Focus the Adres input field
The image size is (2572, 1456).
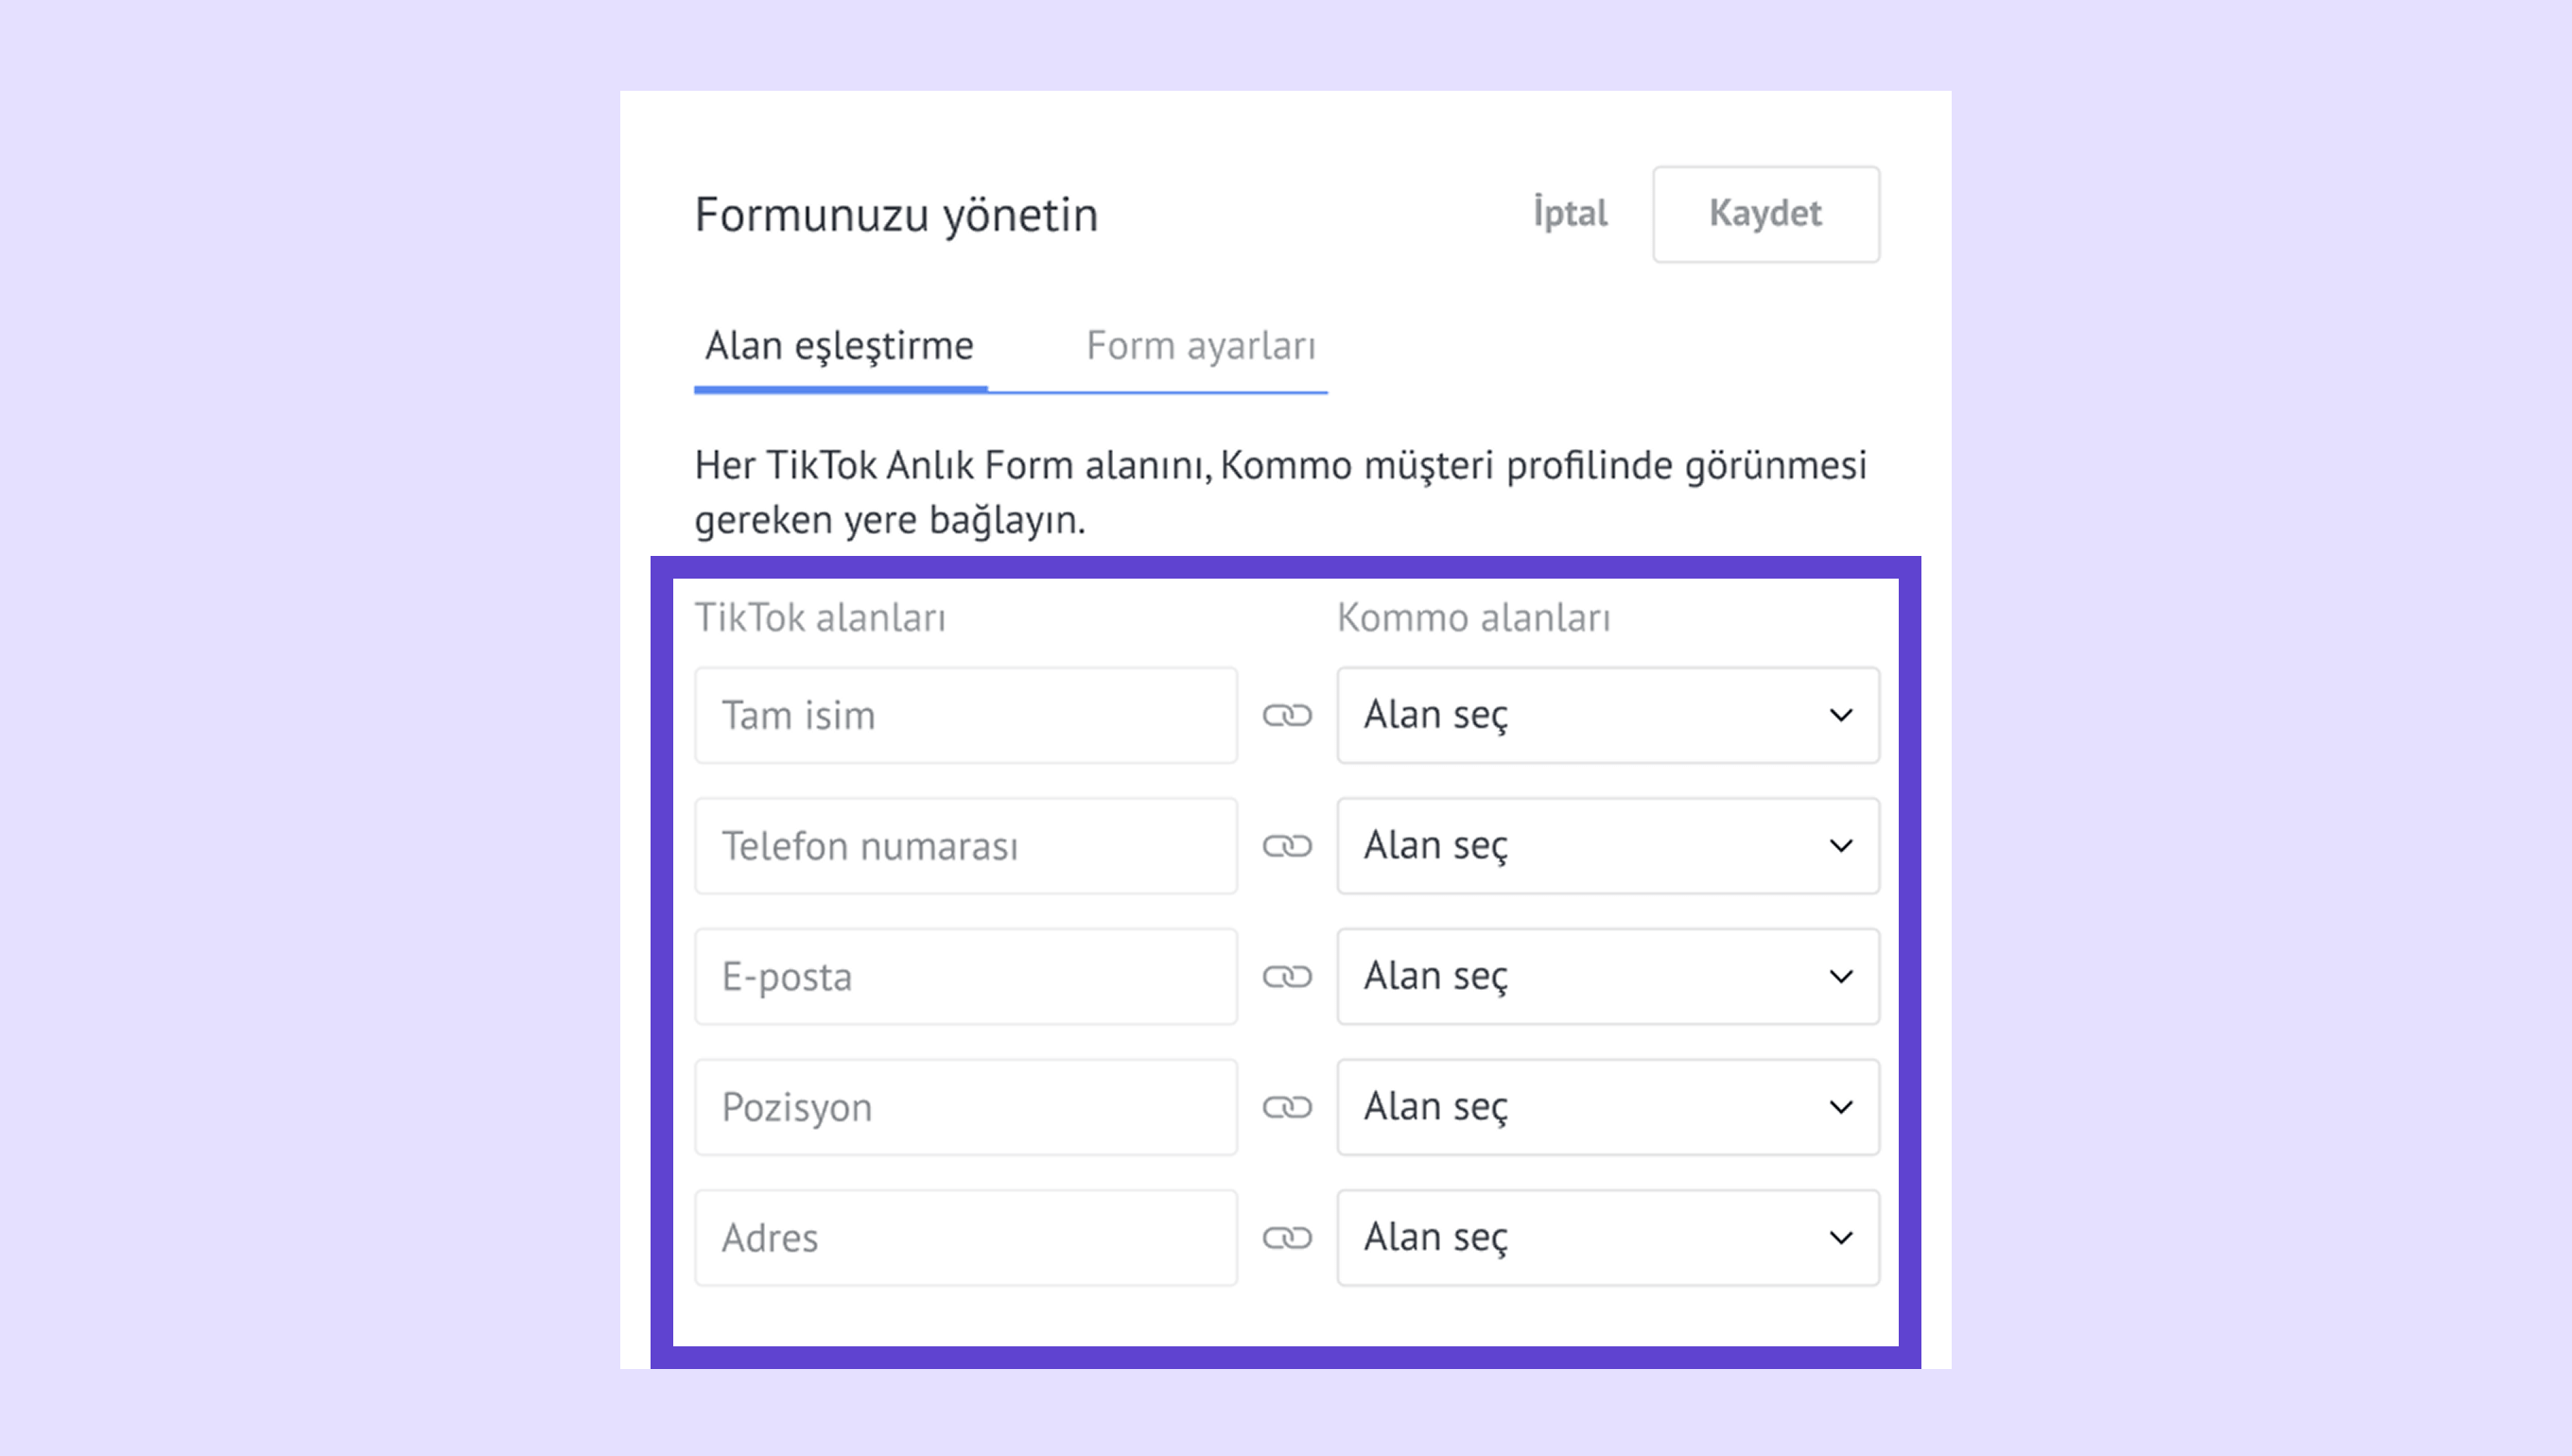(x=965, y=1238)
